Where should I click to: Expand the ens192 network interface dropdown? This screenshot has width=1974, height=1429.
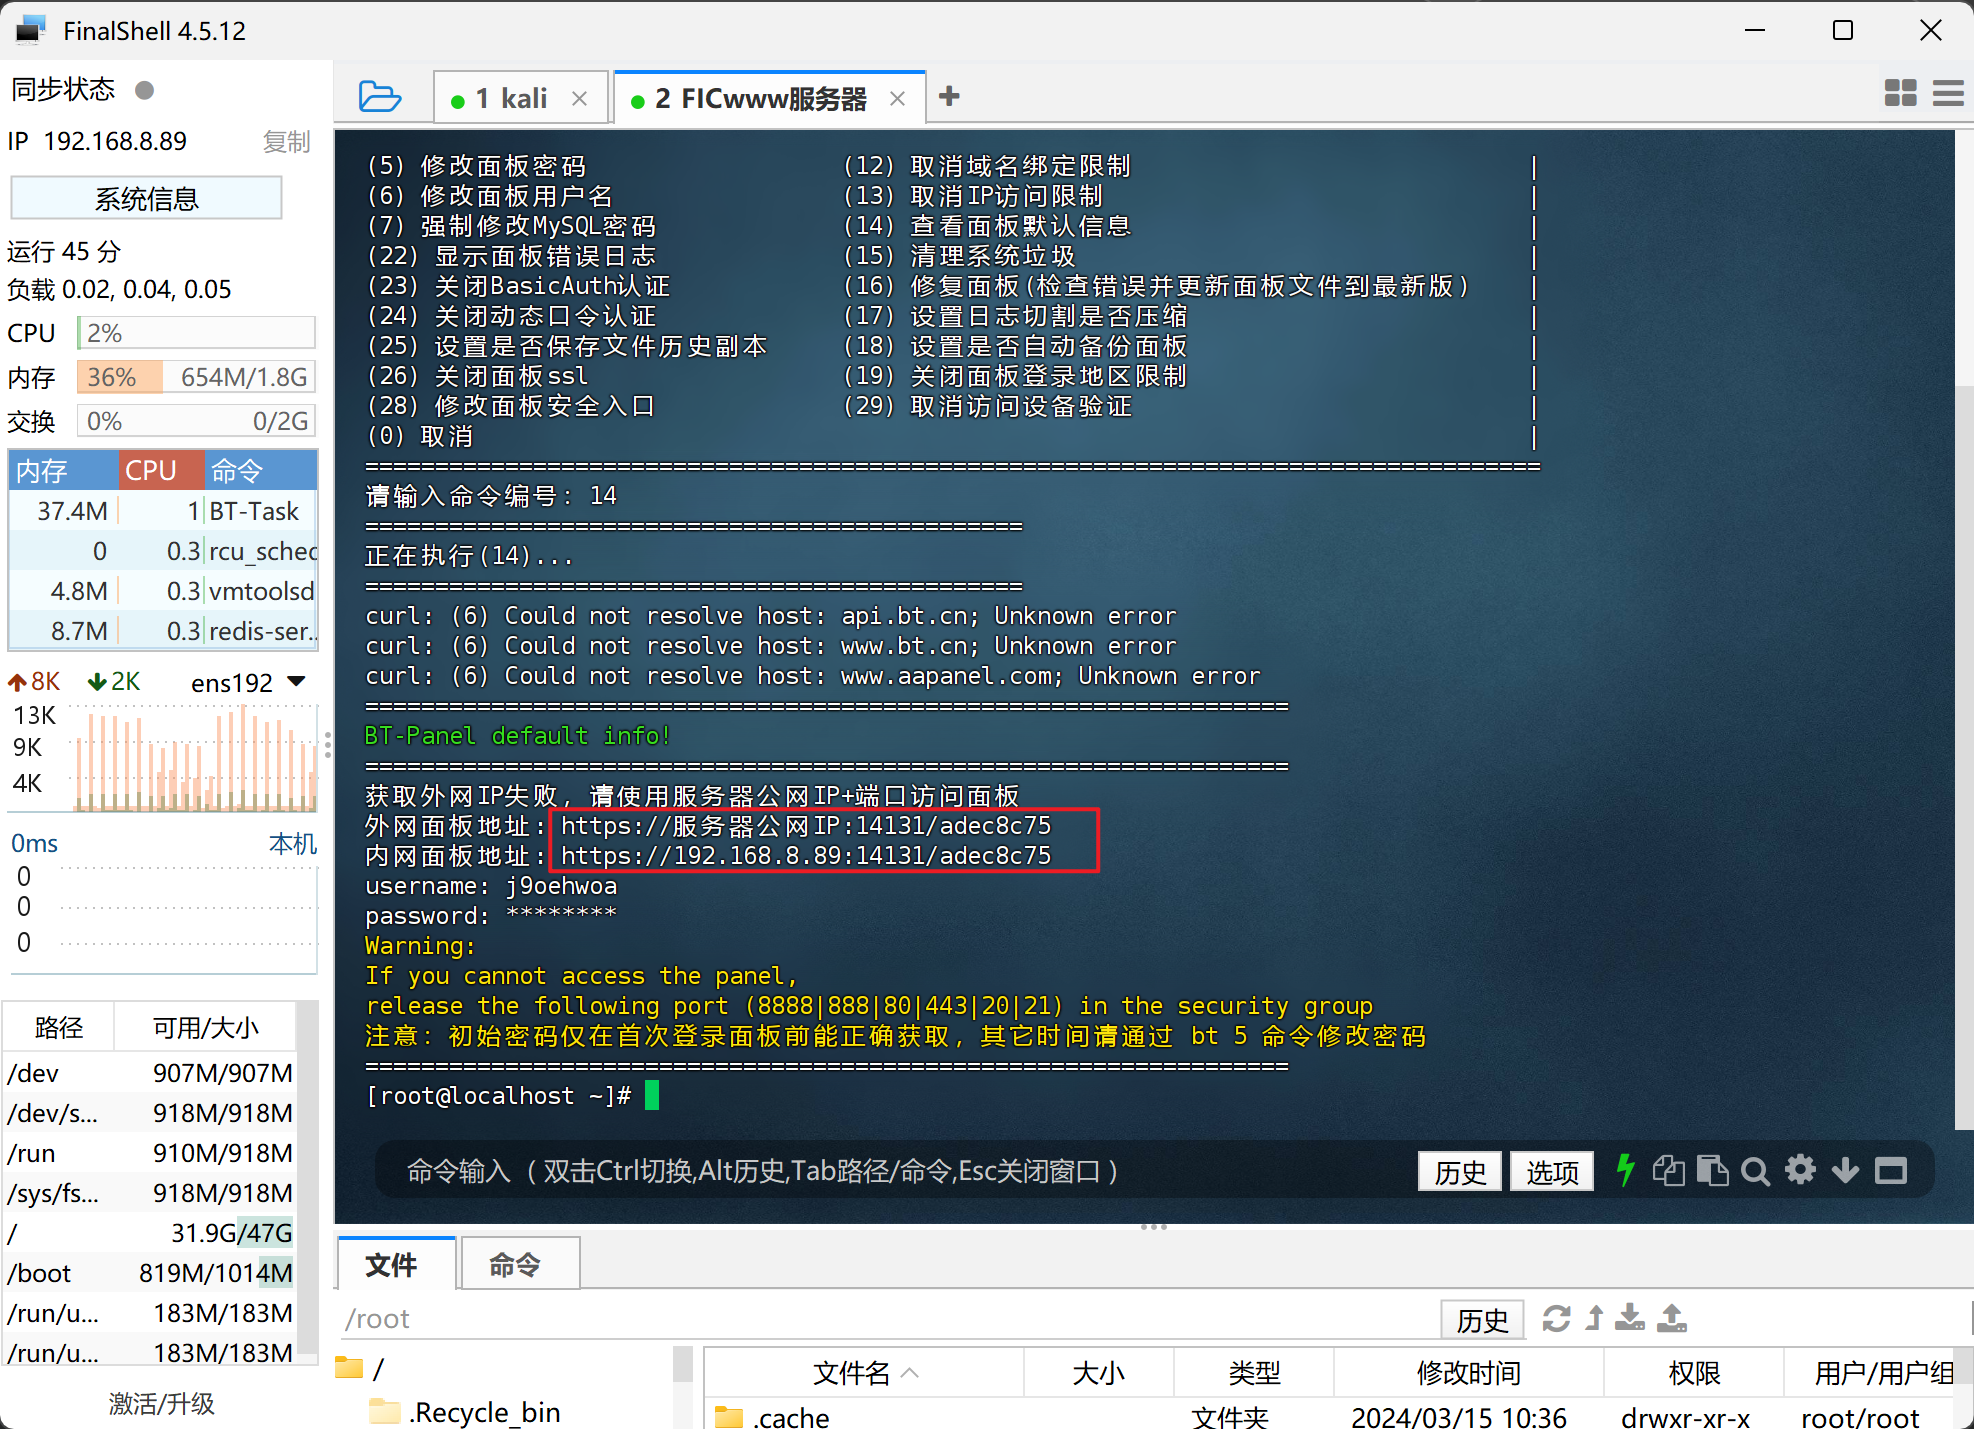click(296, 682)
